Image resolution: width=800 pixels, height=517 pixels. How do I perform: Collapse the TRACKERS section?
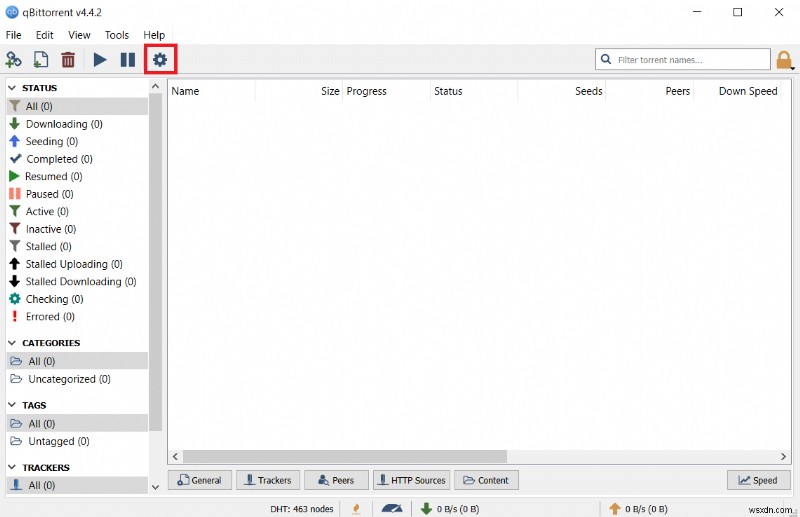click(x=12, y=467)
